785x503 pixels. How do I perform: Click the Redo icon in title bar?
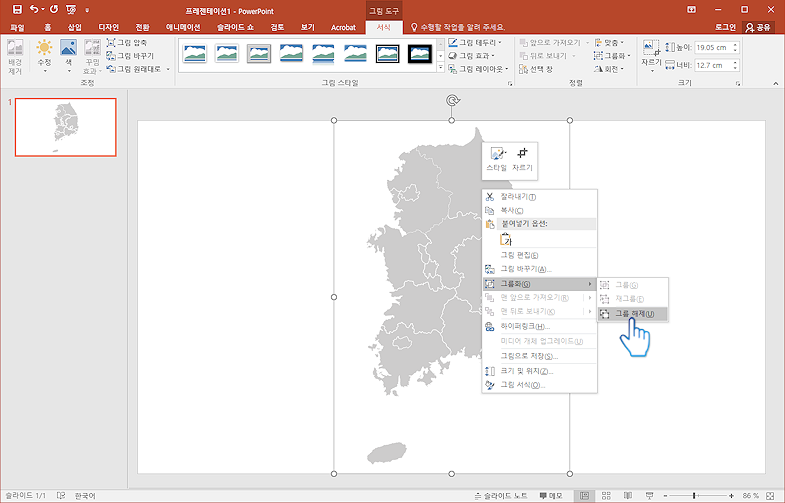[54, 10]
